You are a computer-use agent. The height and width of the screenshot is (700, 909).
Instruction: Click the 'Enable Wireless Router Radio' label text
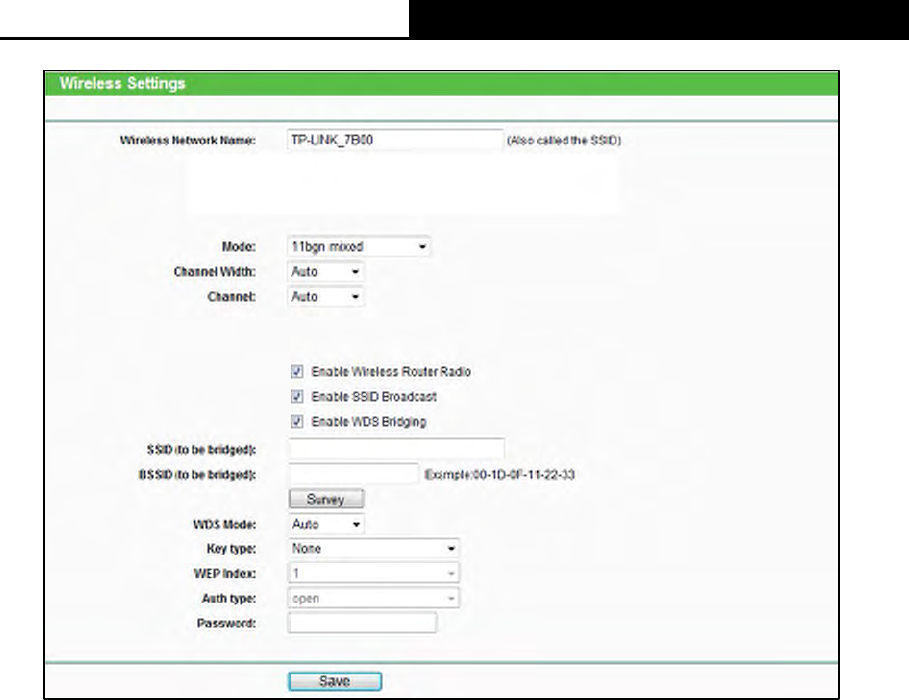(391, 372)
